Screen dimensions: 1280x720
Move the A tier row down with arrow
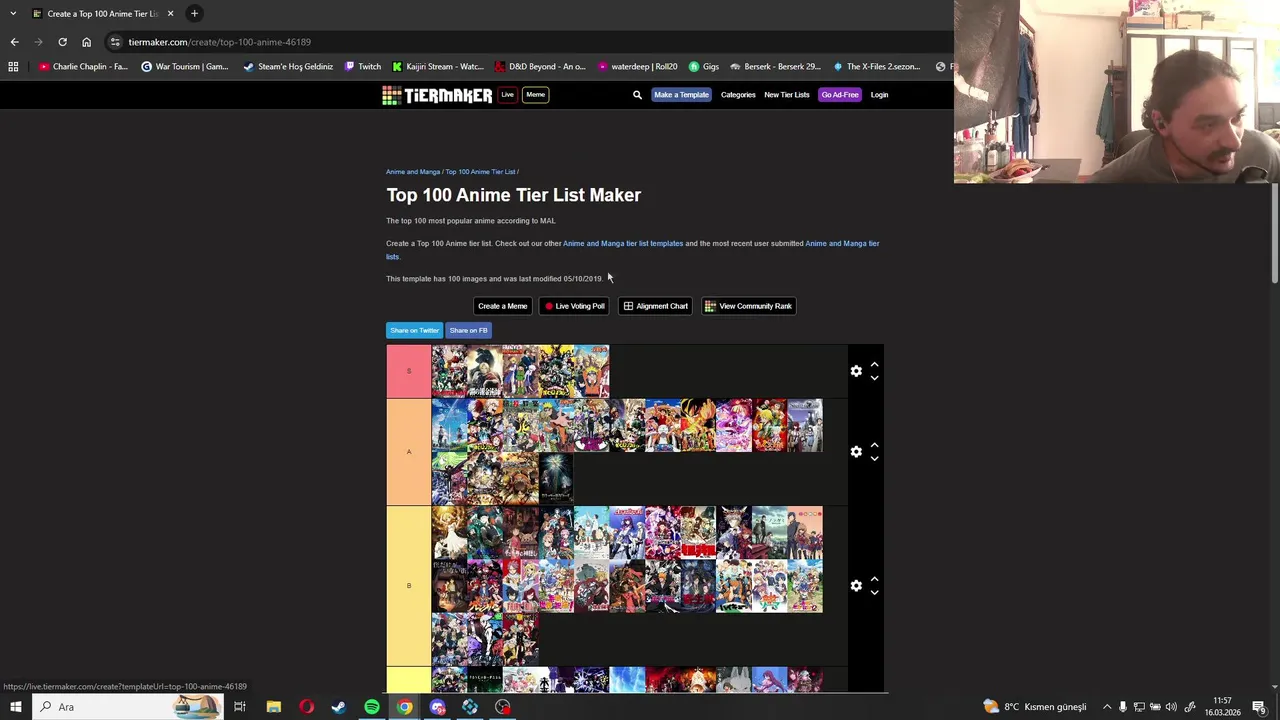874,459
